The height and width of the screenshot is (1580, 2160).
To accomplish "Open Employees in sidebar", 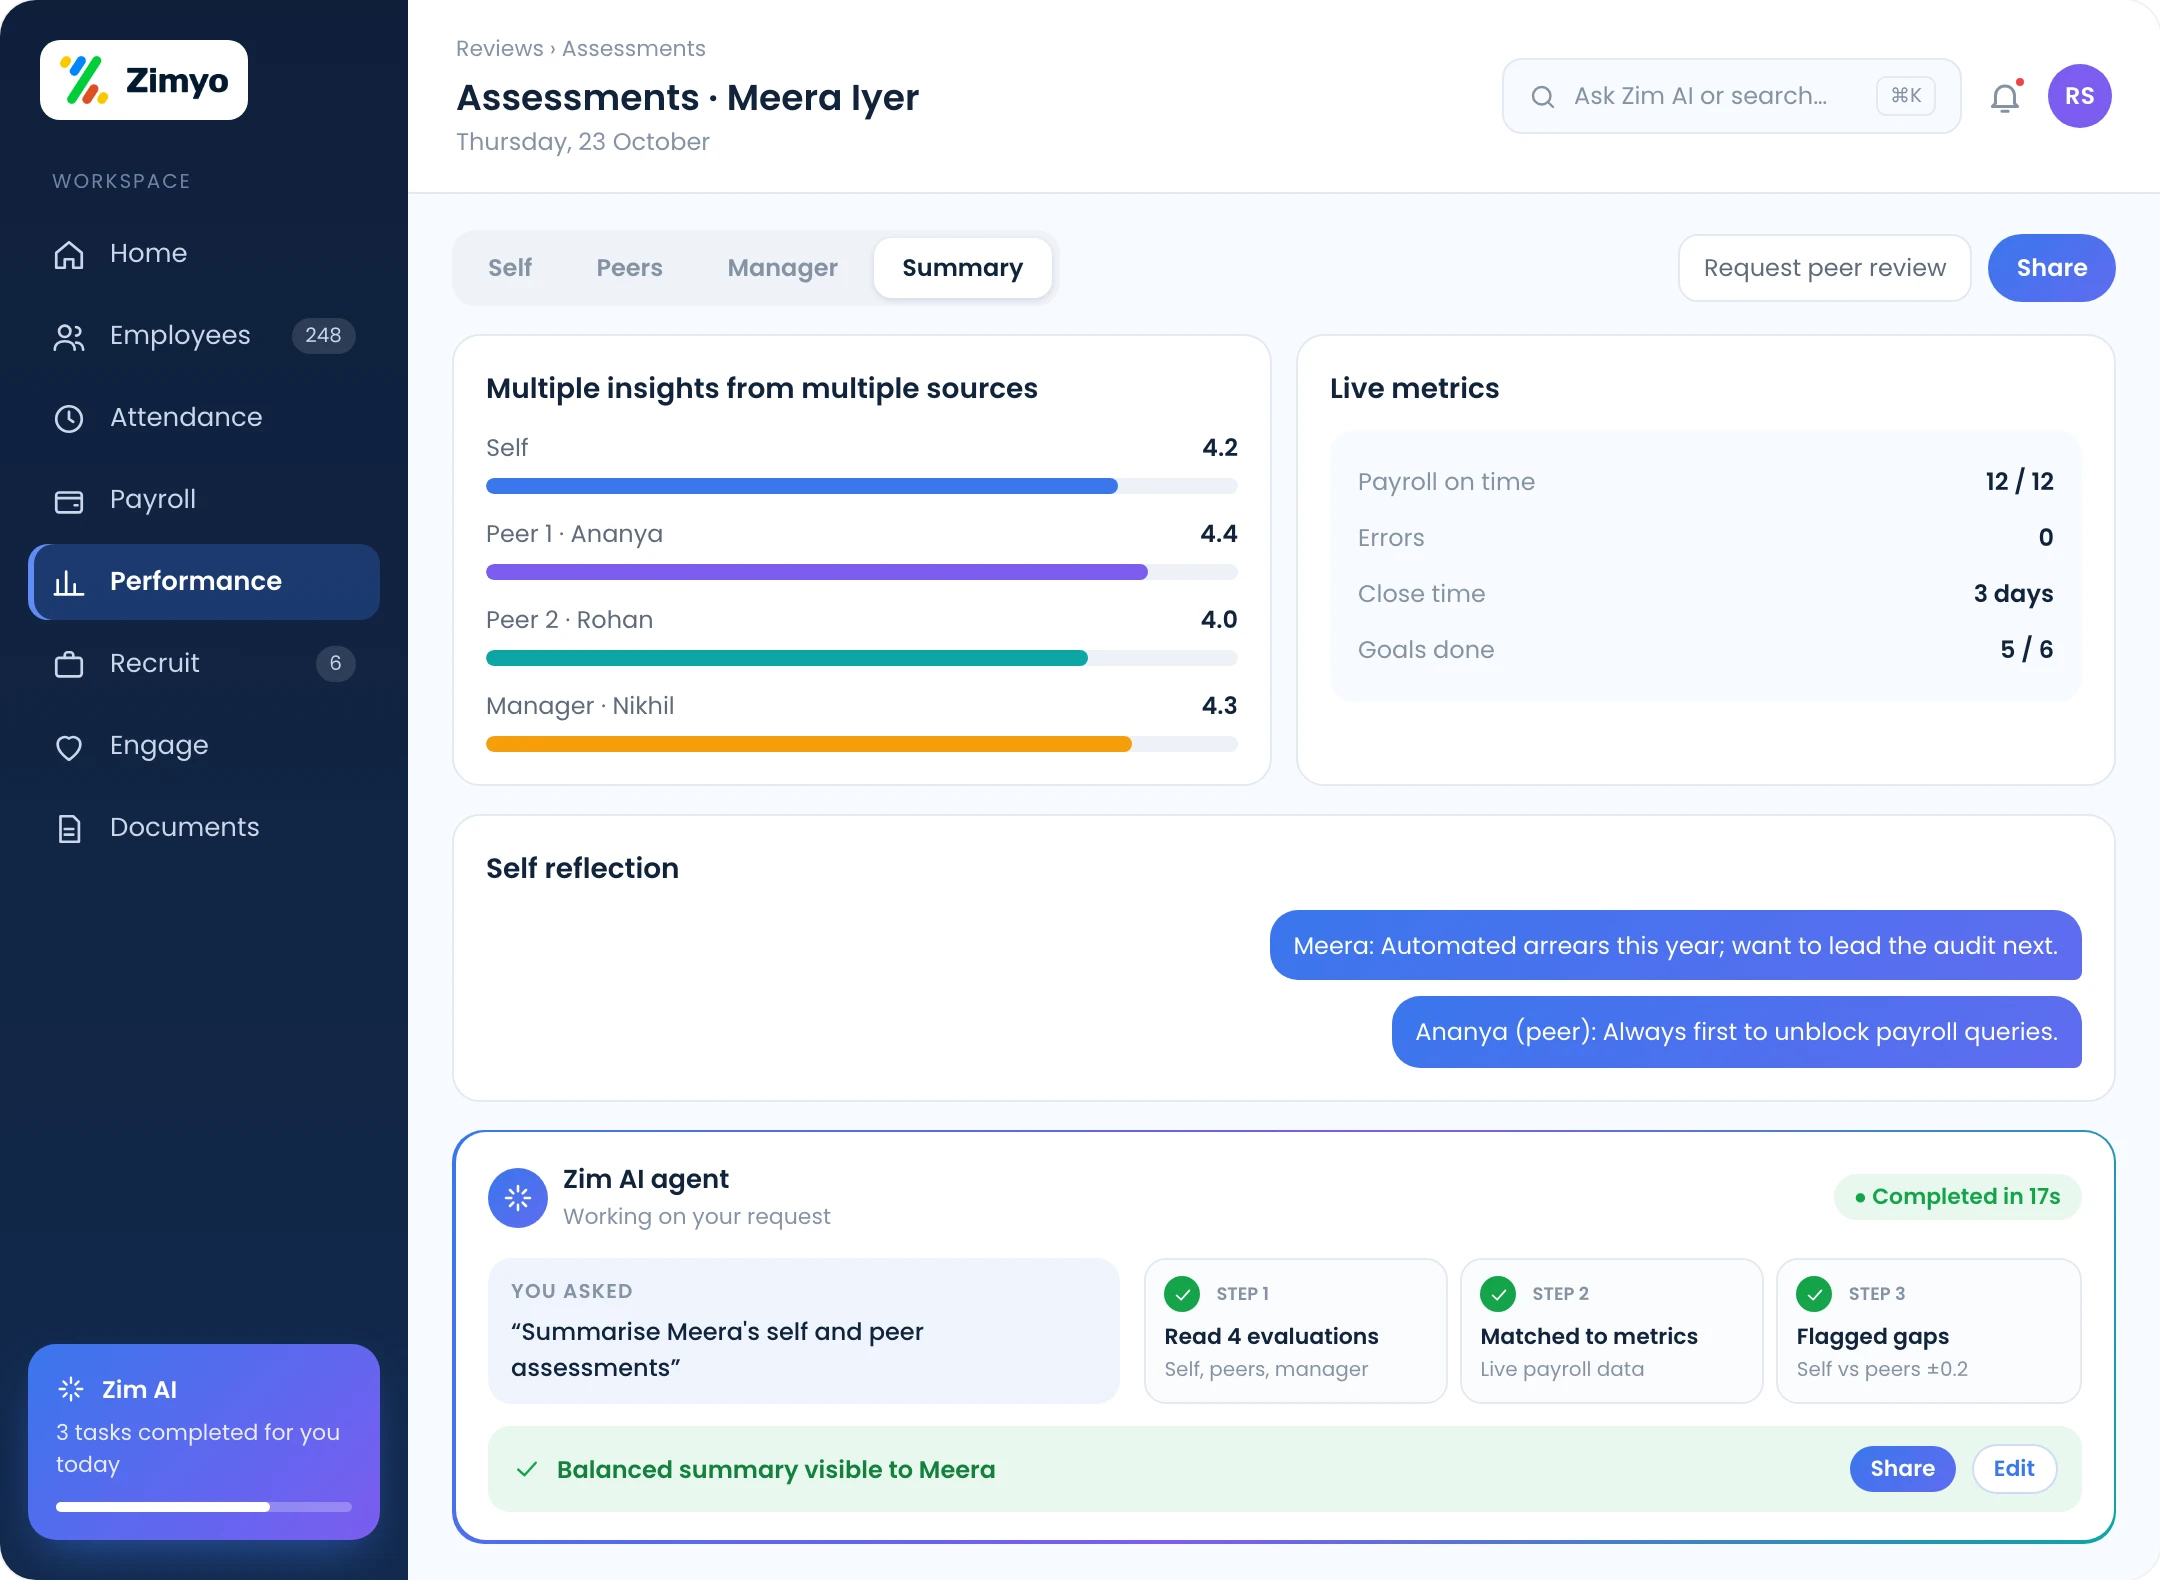I will click(204, 336).
